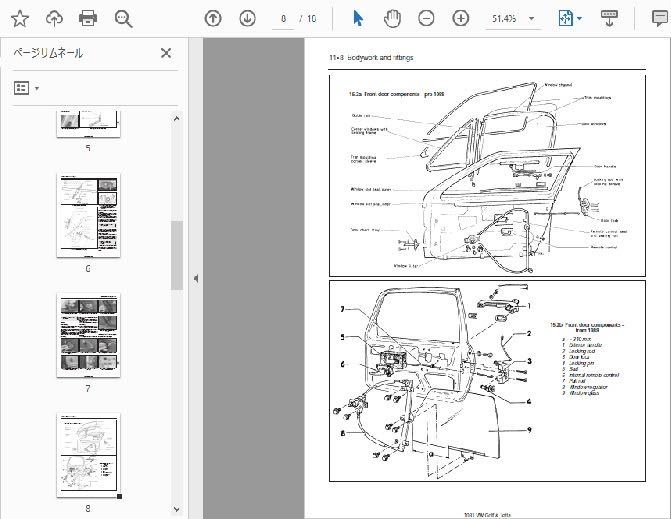Image resolution: width=671 pixels, height=519 pixels.
Task: Click the thumbnail scrollbar down arrow
Action: click(x=177, y=509)
